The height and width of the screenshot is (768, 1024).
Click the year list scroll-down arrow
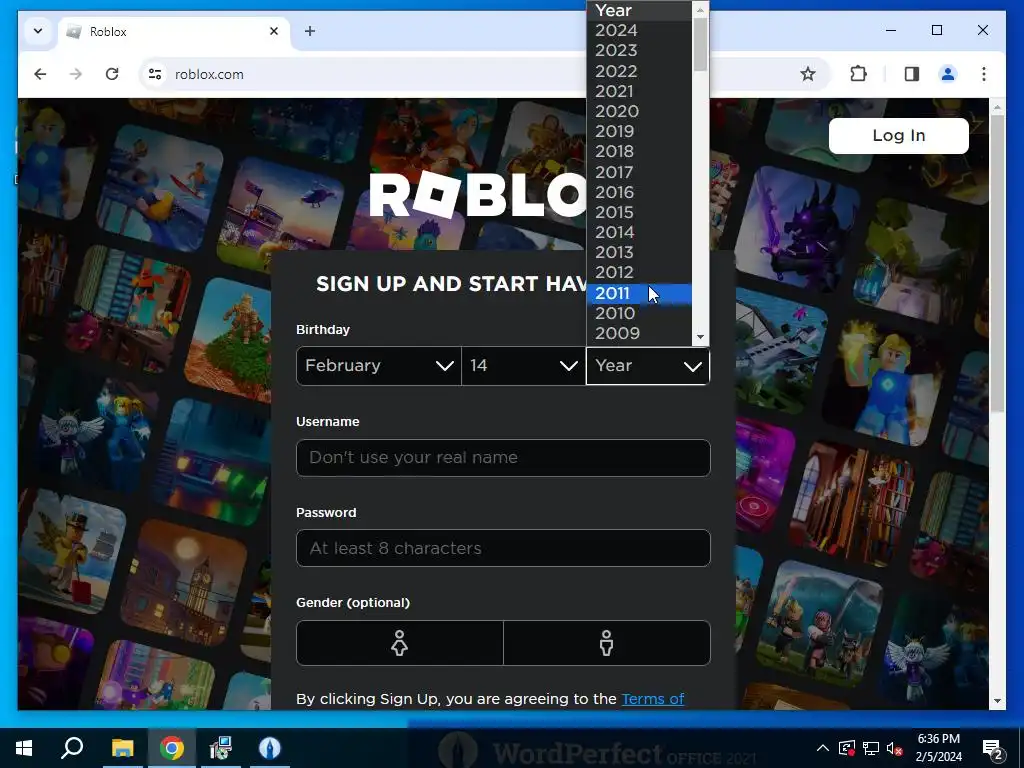click(x=700, y=338)
